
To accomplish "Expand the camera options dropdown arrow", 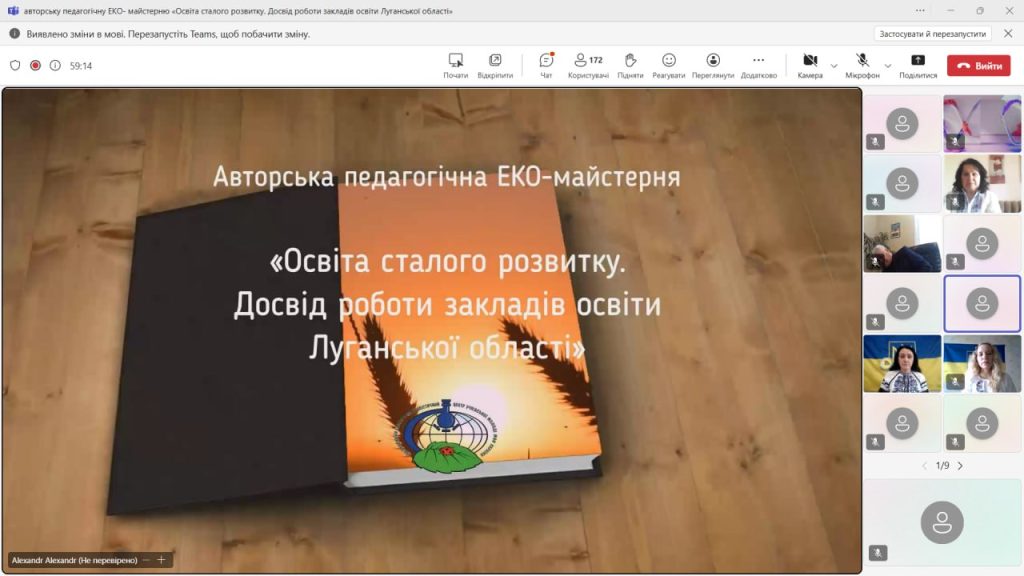I will (x=834, y=66).
